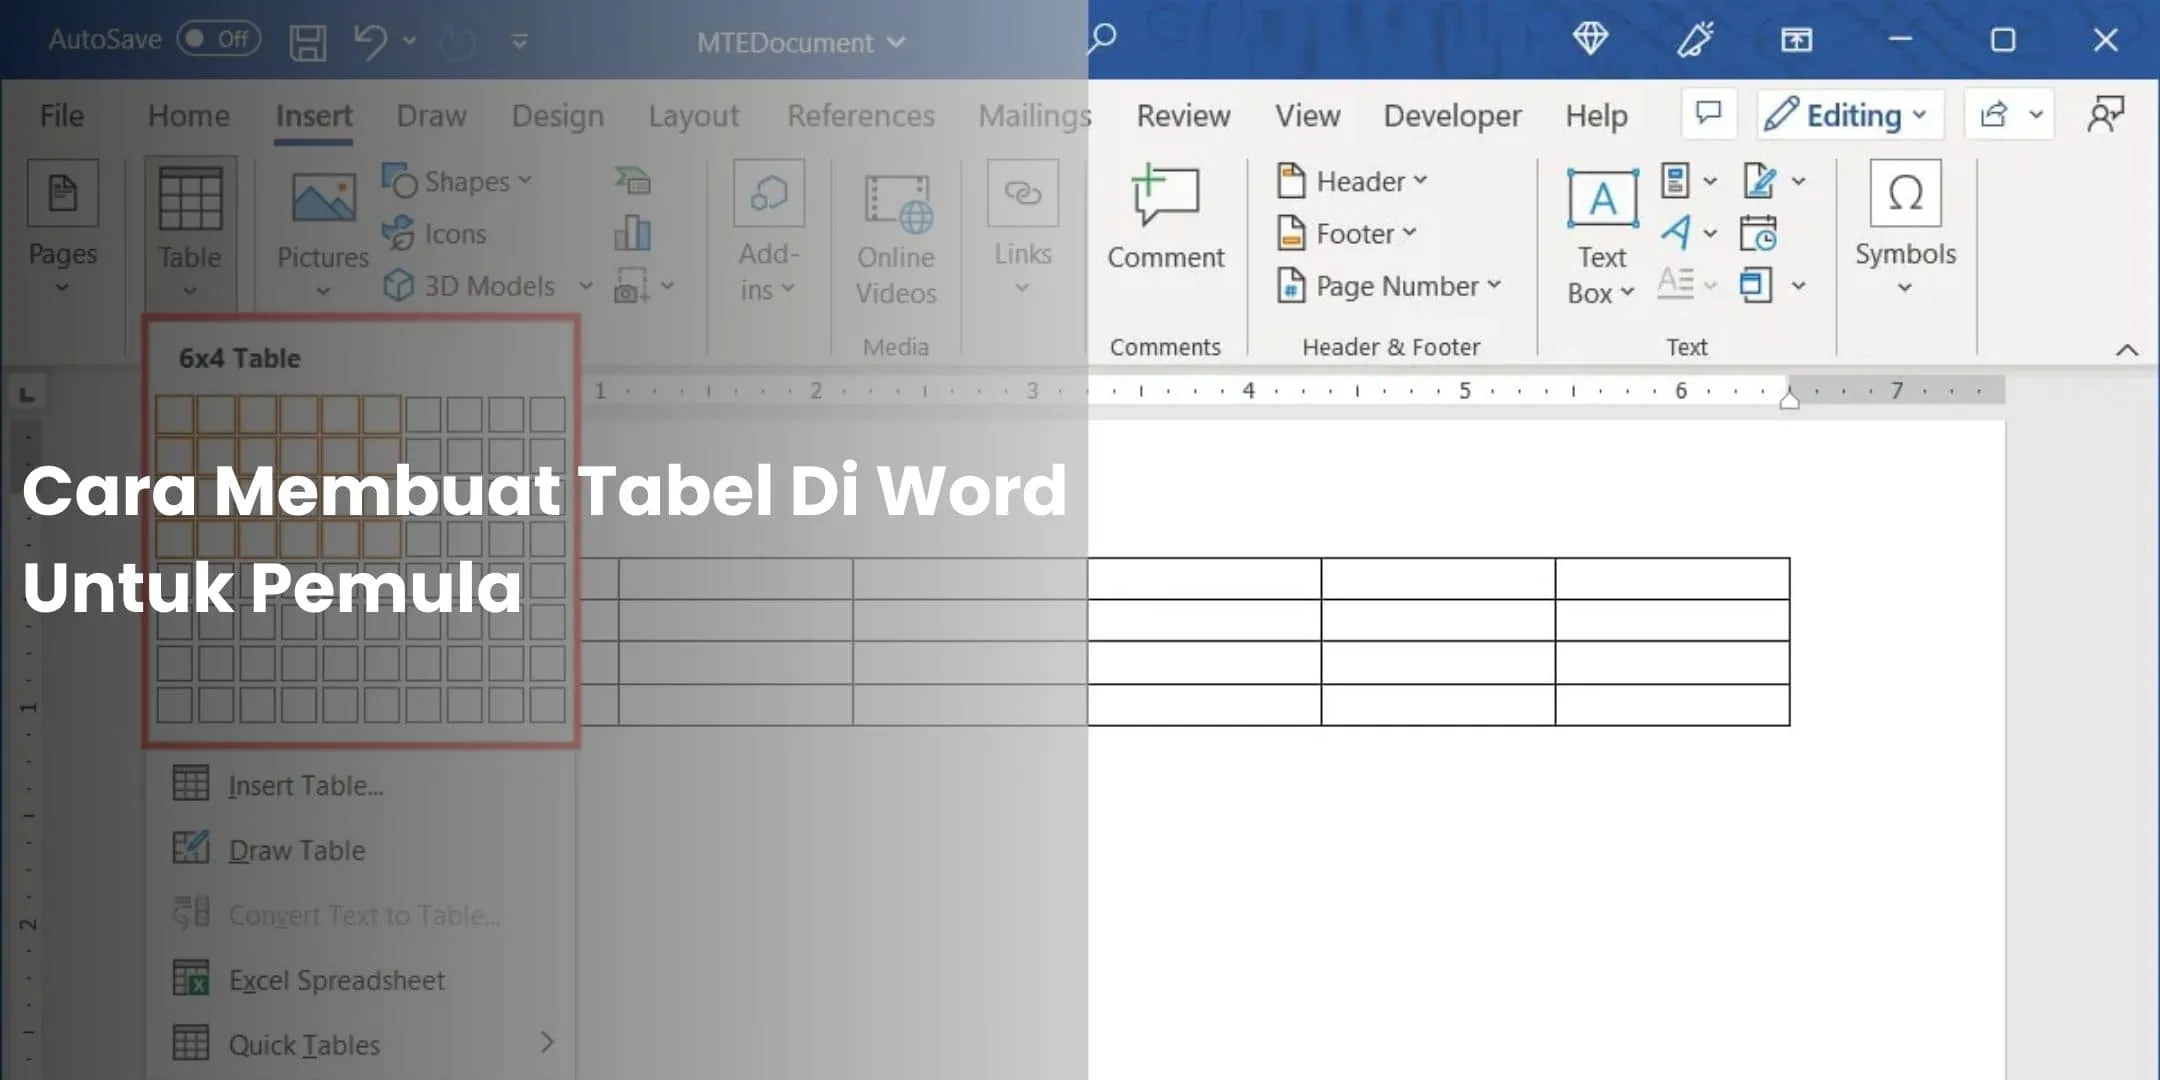The image size is (2160, 1080).
Task: Select the Review tab
Action: [x=1183, y=116]
